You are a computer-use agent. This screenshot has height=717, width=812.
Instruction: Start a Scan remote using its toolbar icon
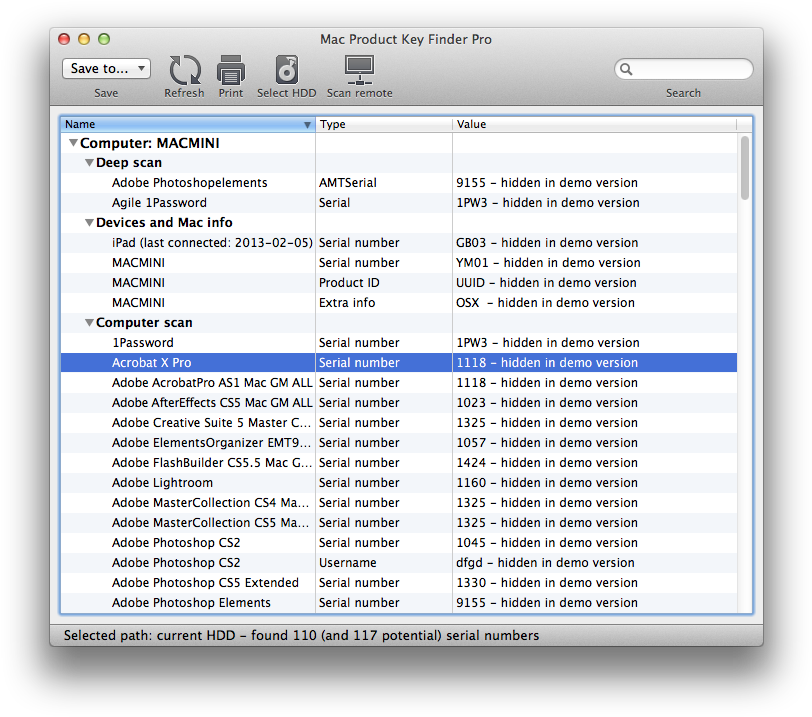(x=358, y=70)
